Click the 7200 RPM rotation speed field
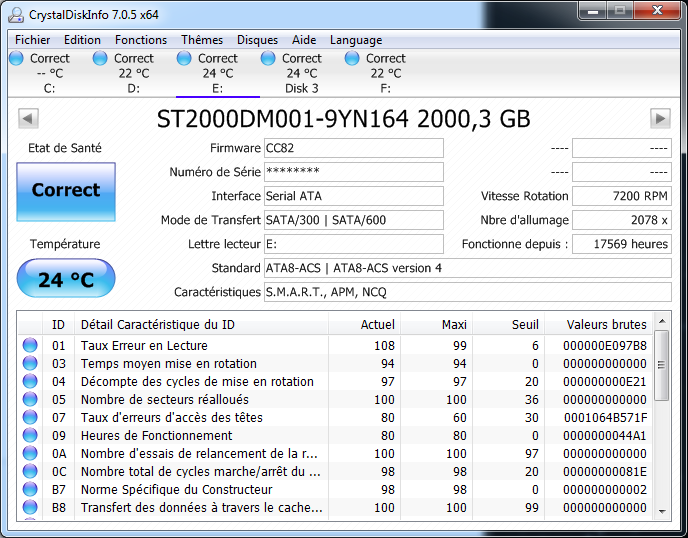Image resolution: width=688 pixels, height=538 pixels. tap(622, 196)
